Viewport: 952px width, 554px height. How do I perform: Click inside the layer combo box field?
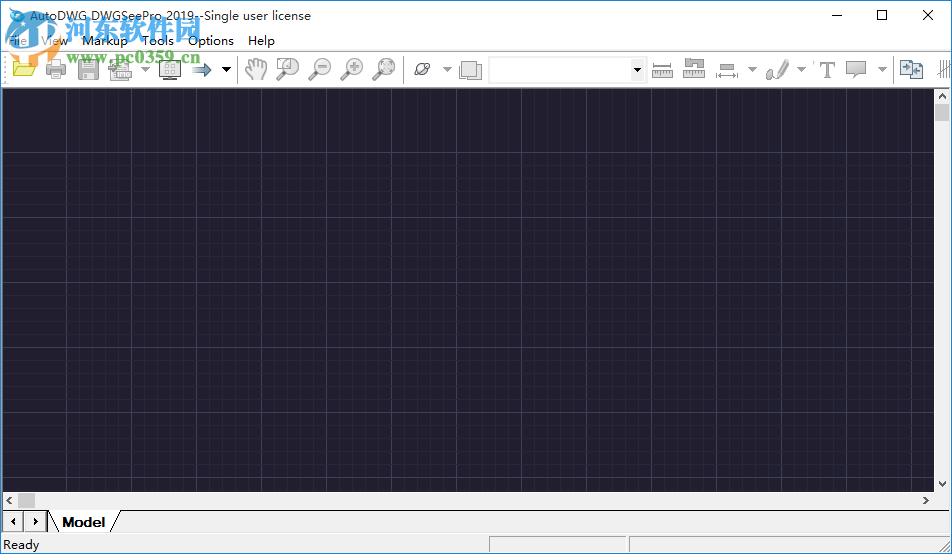[560, 70]
